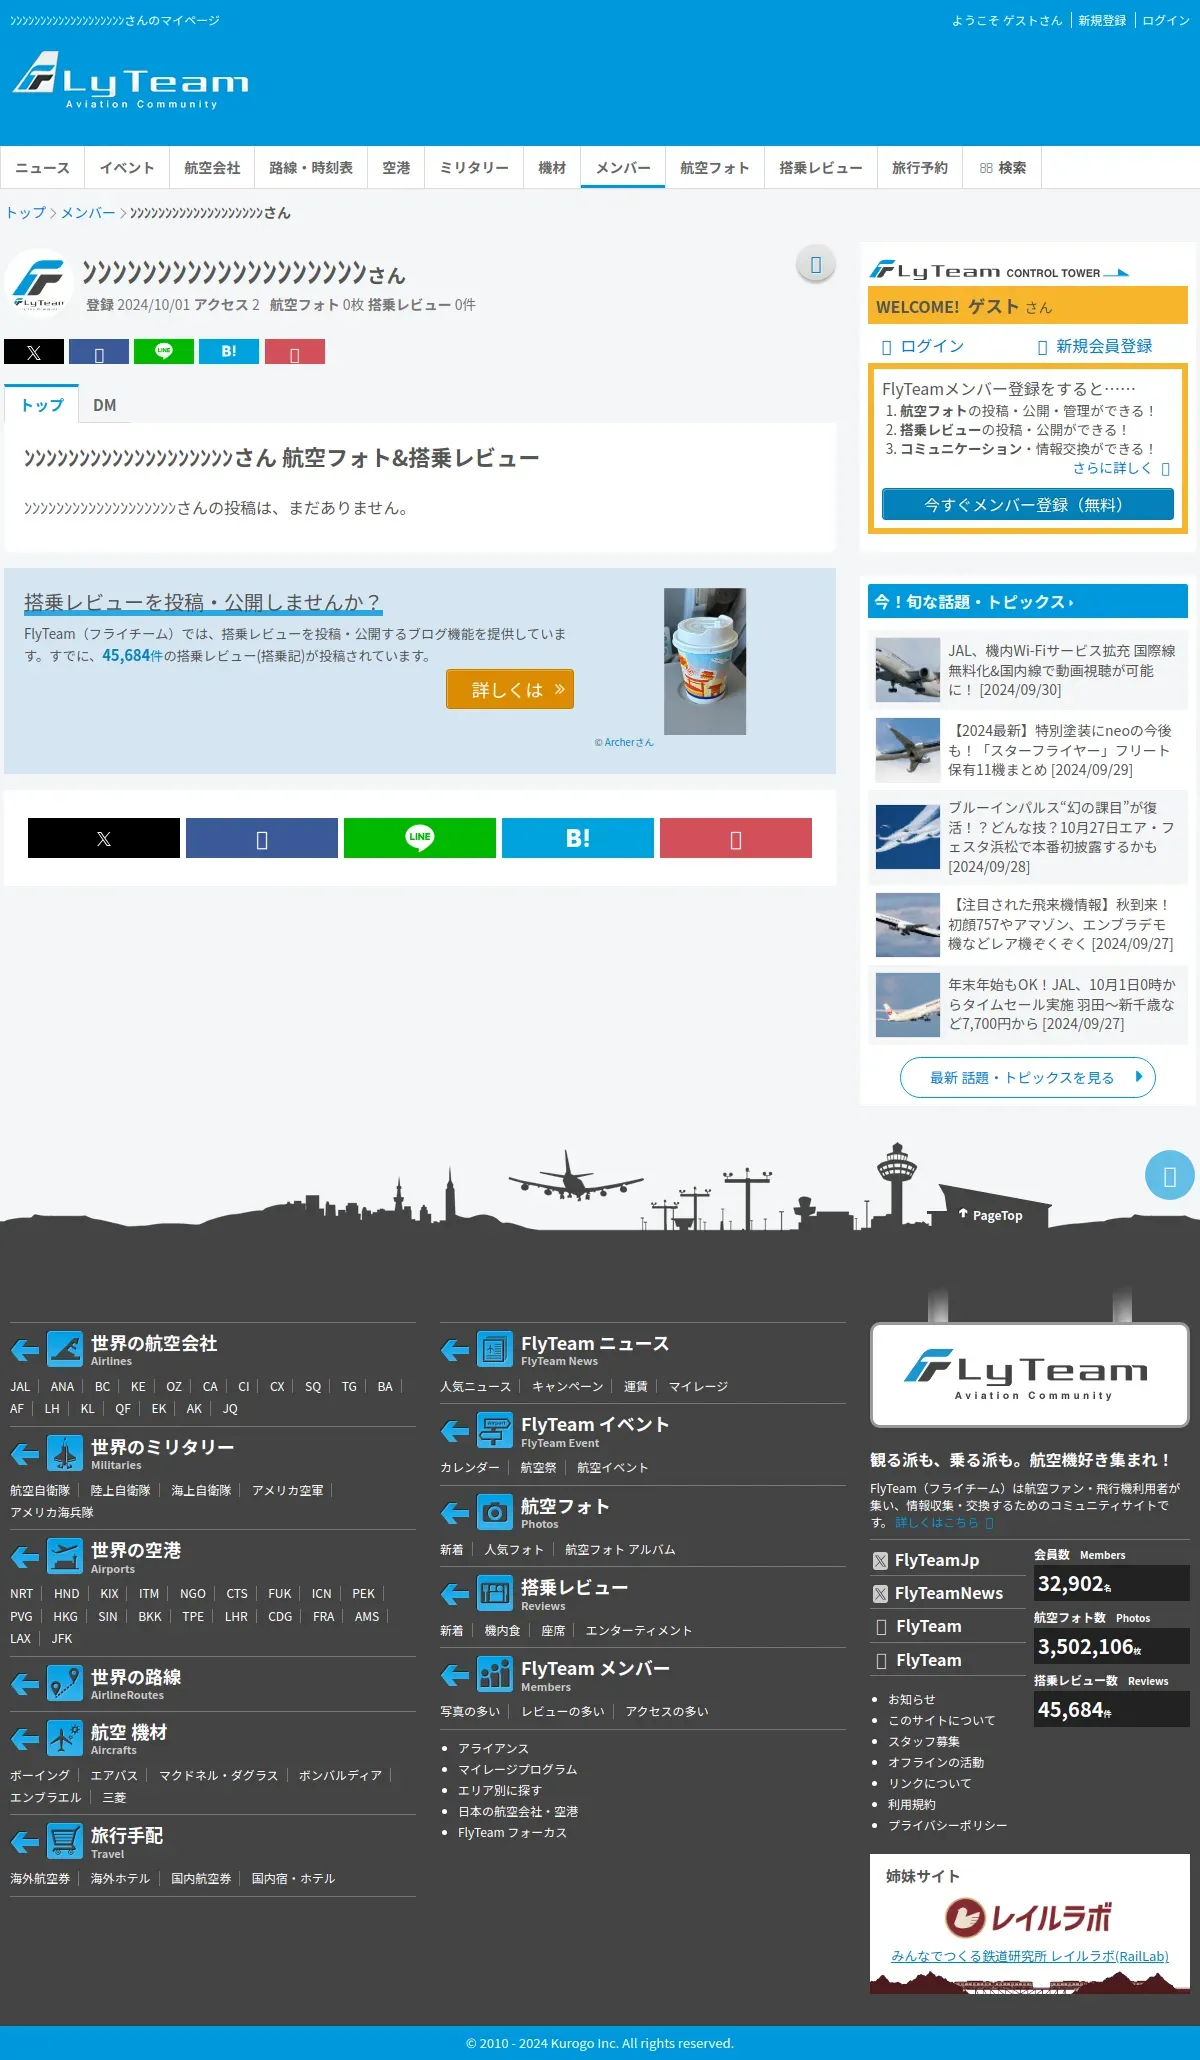
Task: Share on X with the large black button
Action: [104, 838]
